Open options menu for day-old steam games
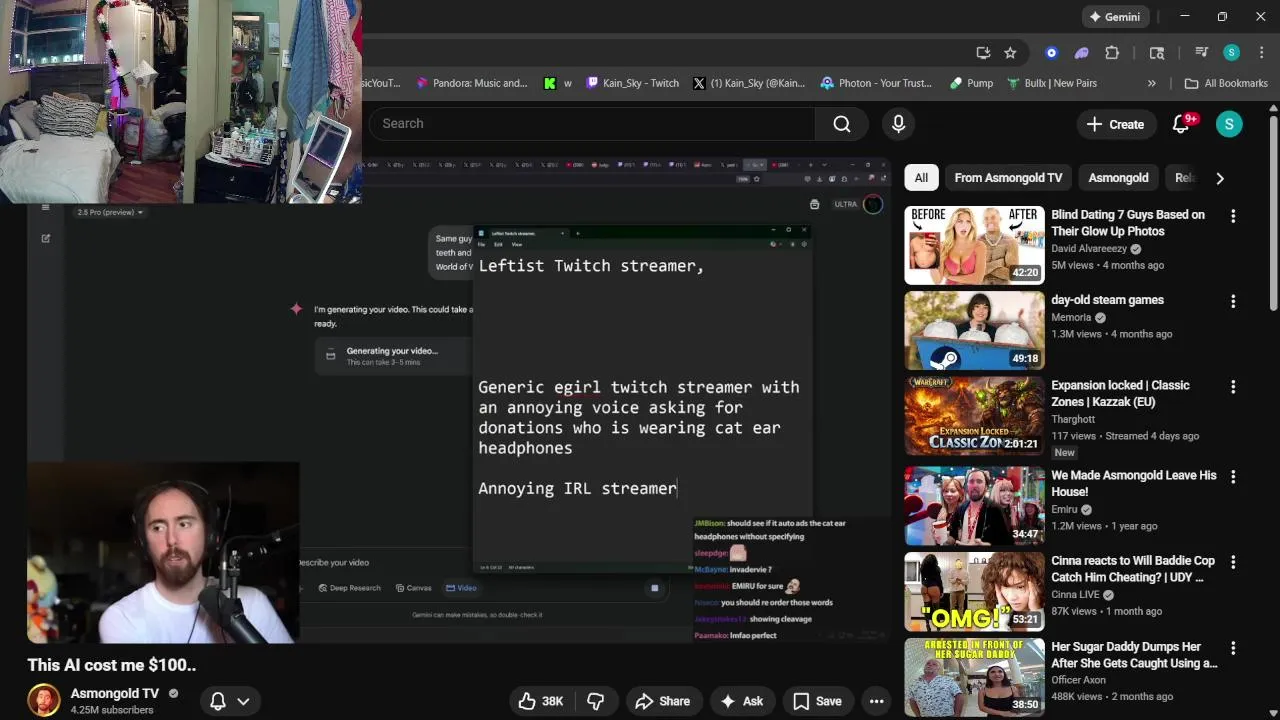Viewport: 1280px width, 720px height. [x=1233, y=301]
